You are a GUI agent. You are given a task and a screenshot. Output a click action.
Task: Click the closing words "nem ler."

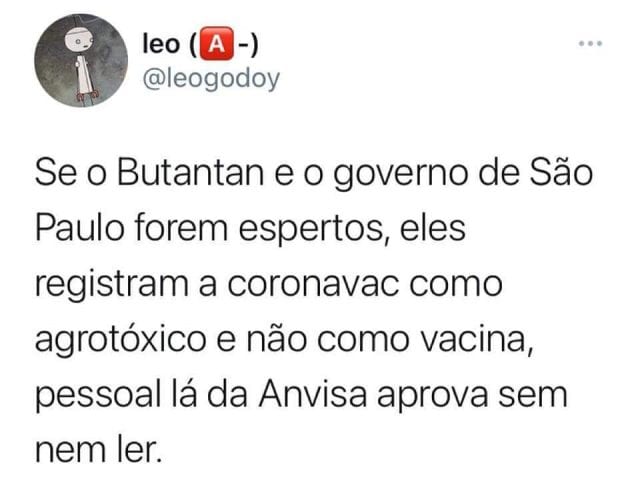(x=98, y=450)
